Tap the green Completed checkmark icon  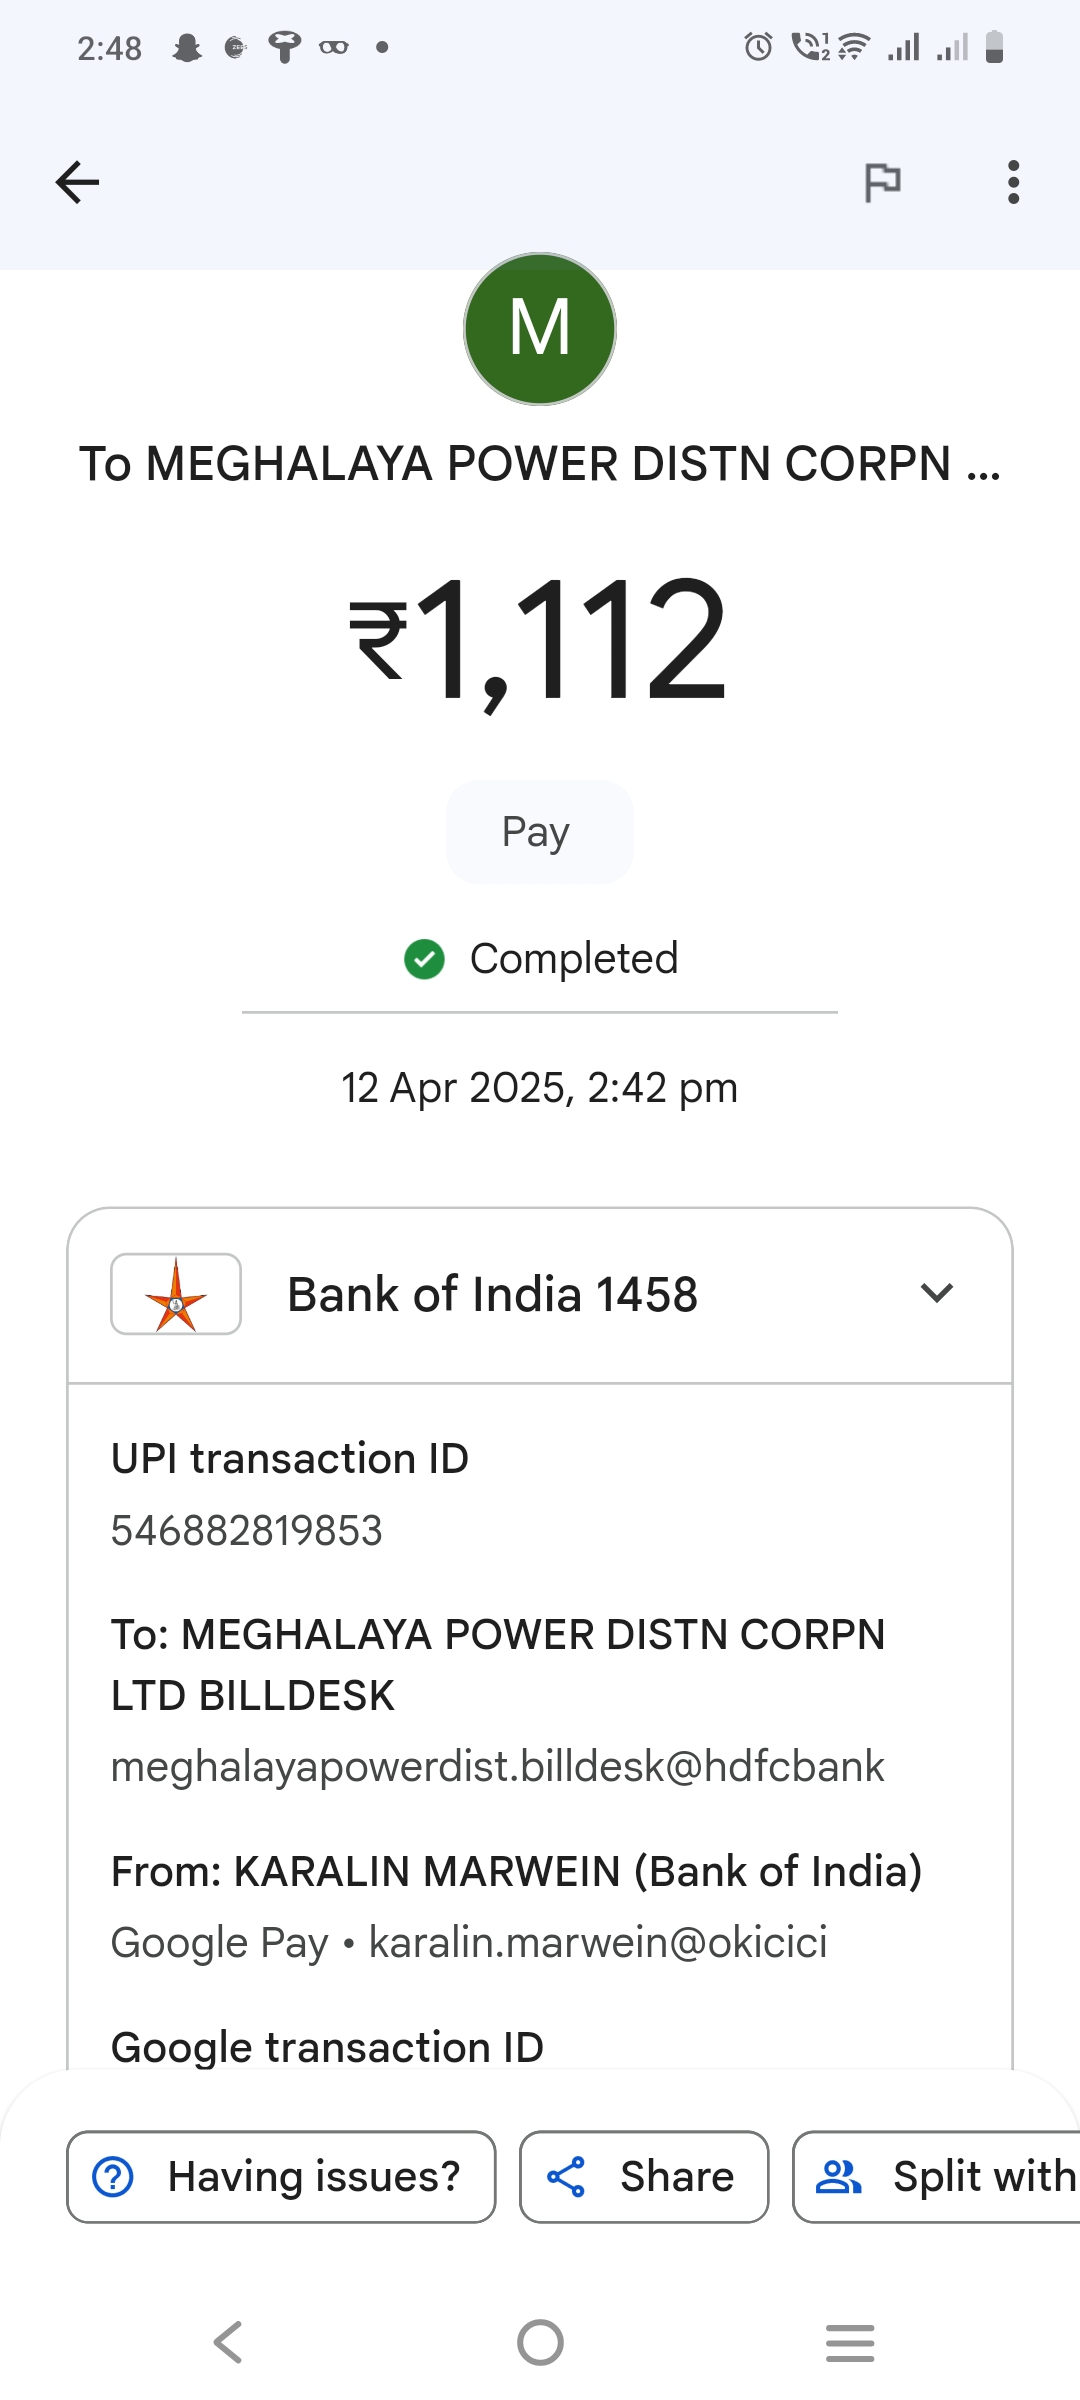pos(424,959)
